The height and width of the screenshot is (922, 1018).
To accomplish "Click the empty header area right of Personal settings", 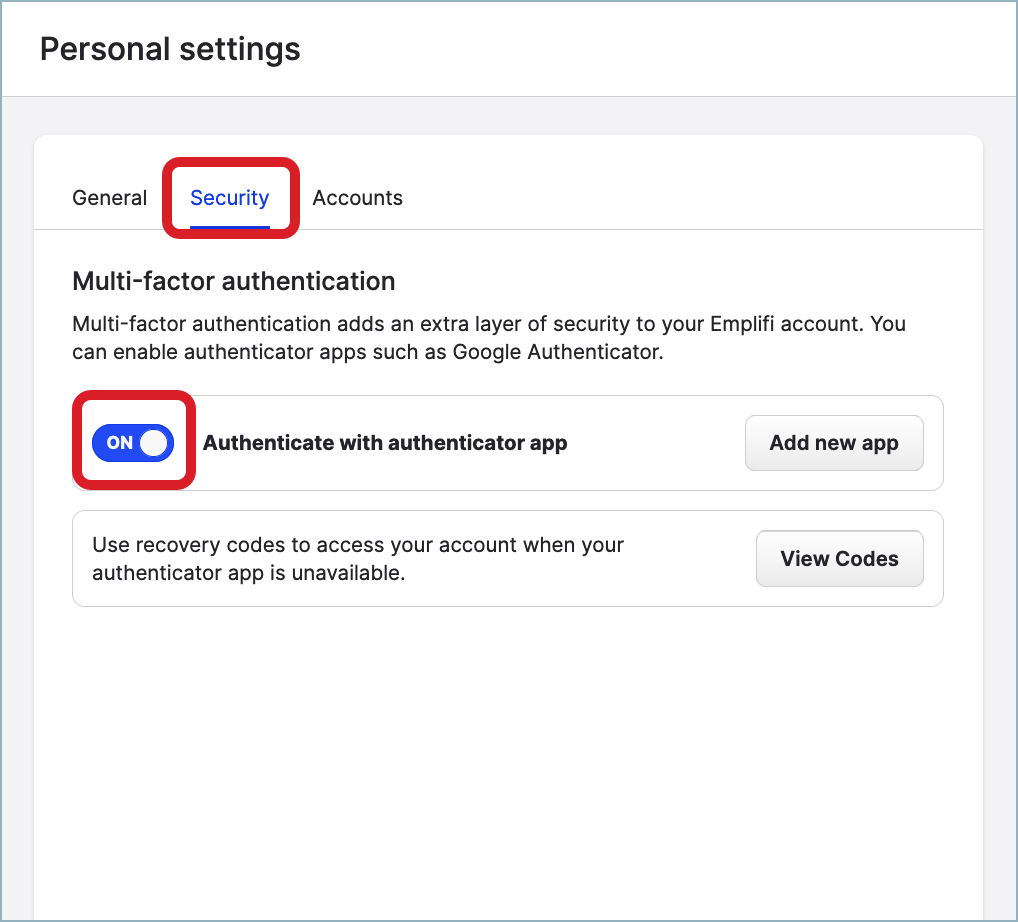I will [650, 49].
